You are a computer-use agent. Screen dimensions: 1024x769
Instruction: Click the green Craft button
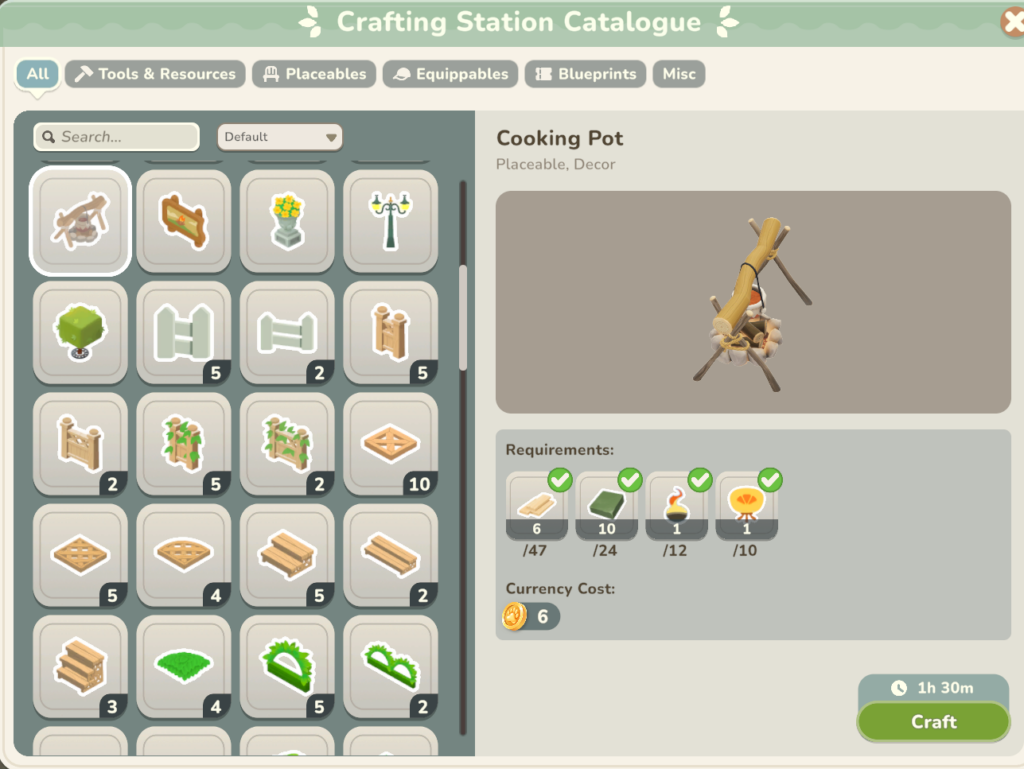[x=934, y=721]
